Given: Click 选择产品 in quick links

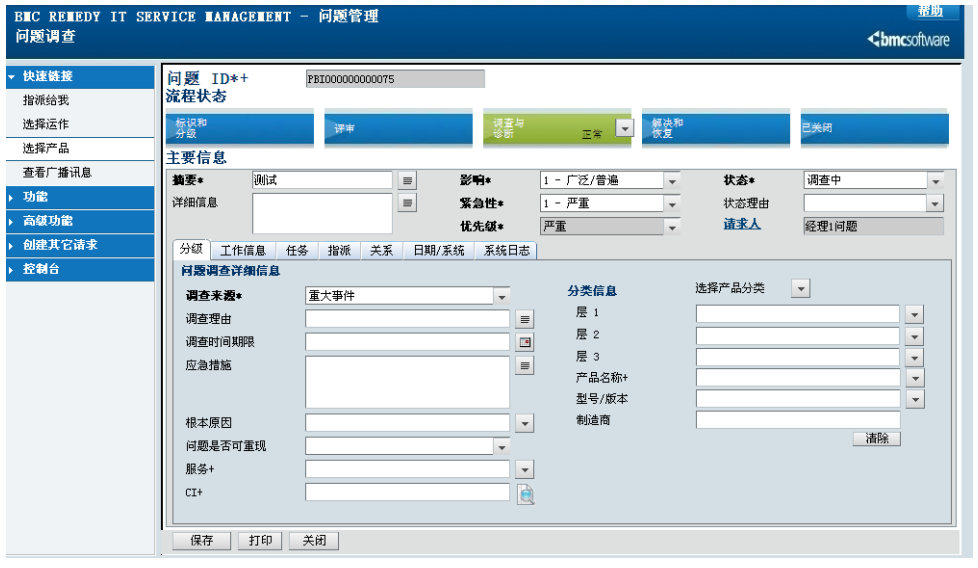Looking at the screenshot, I should 46,149.
